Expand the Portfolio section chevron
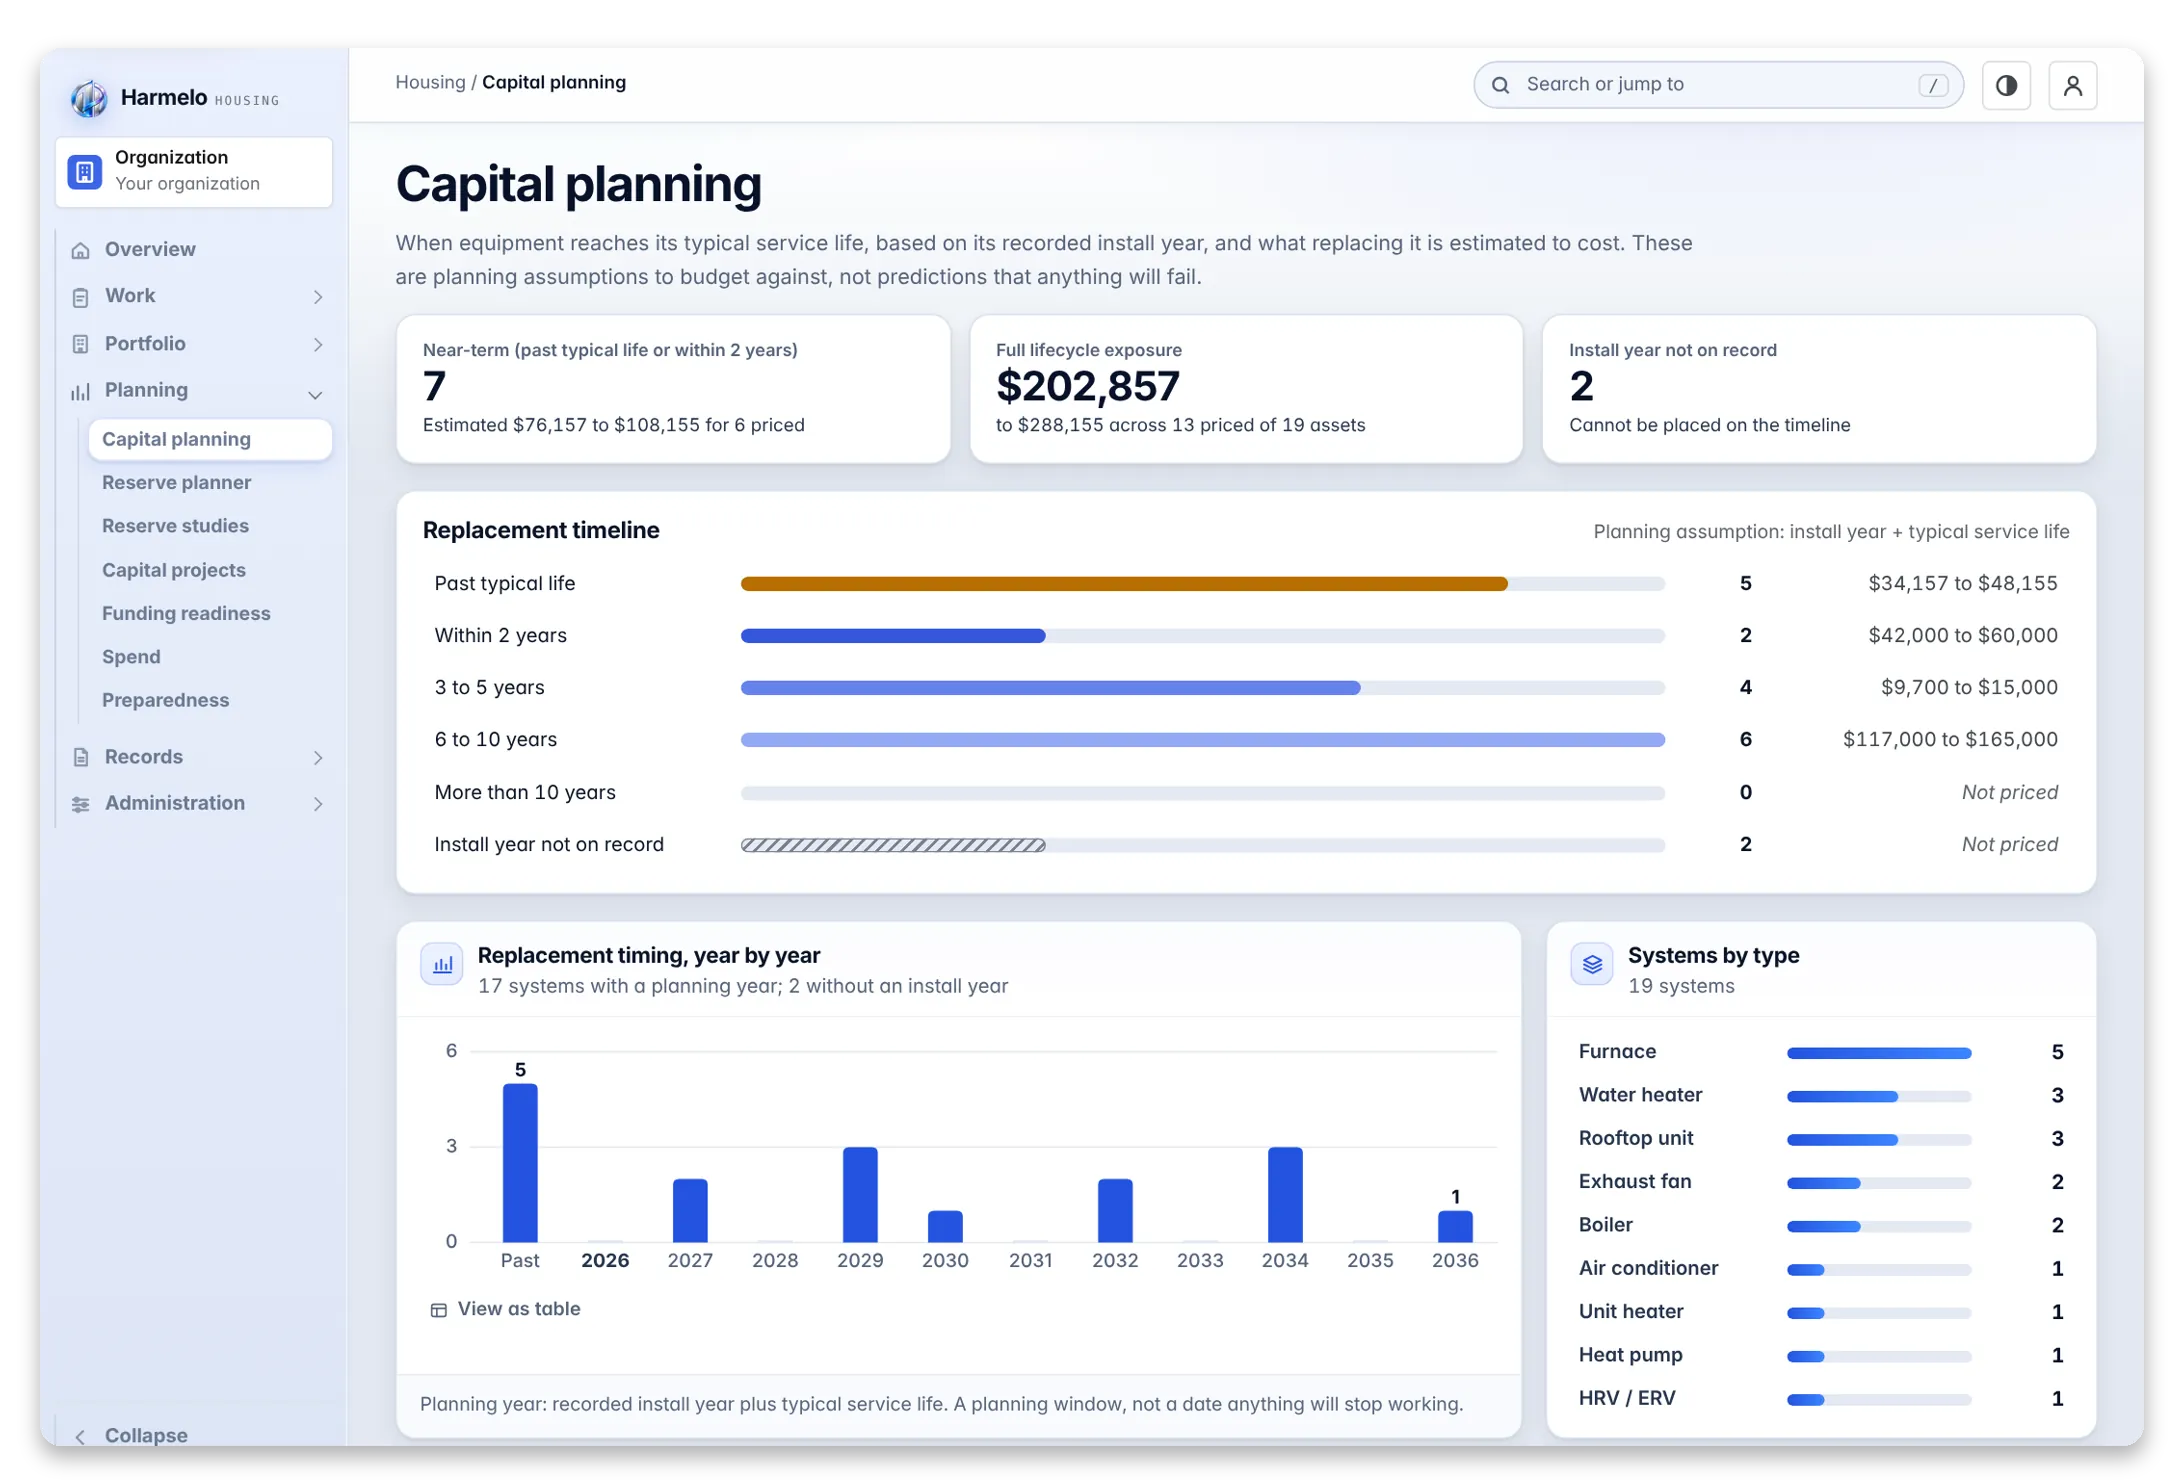The height and width of the screenshot is (1484, 2184). [x=318, y=344]
